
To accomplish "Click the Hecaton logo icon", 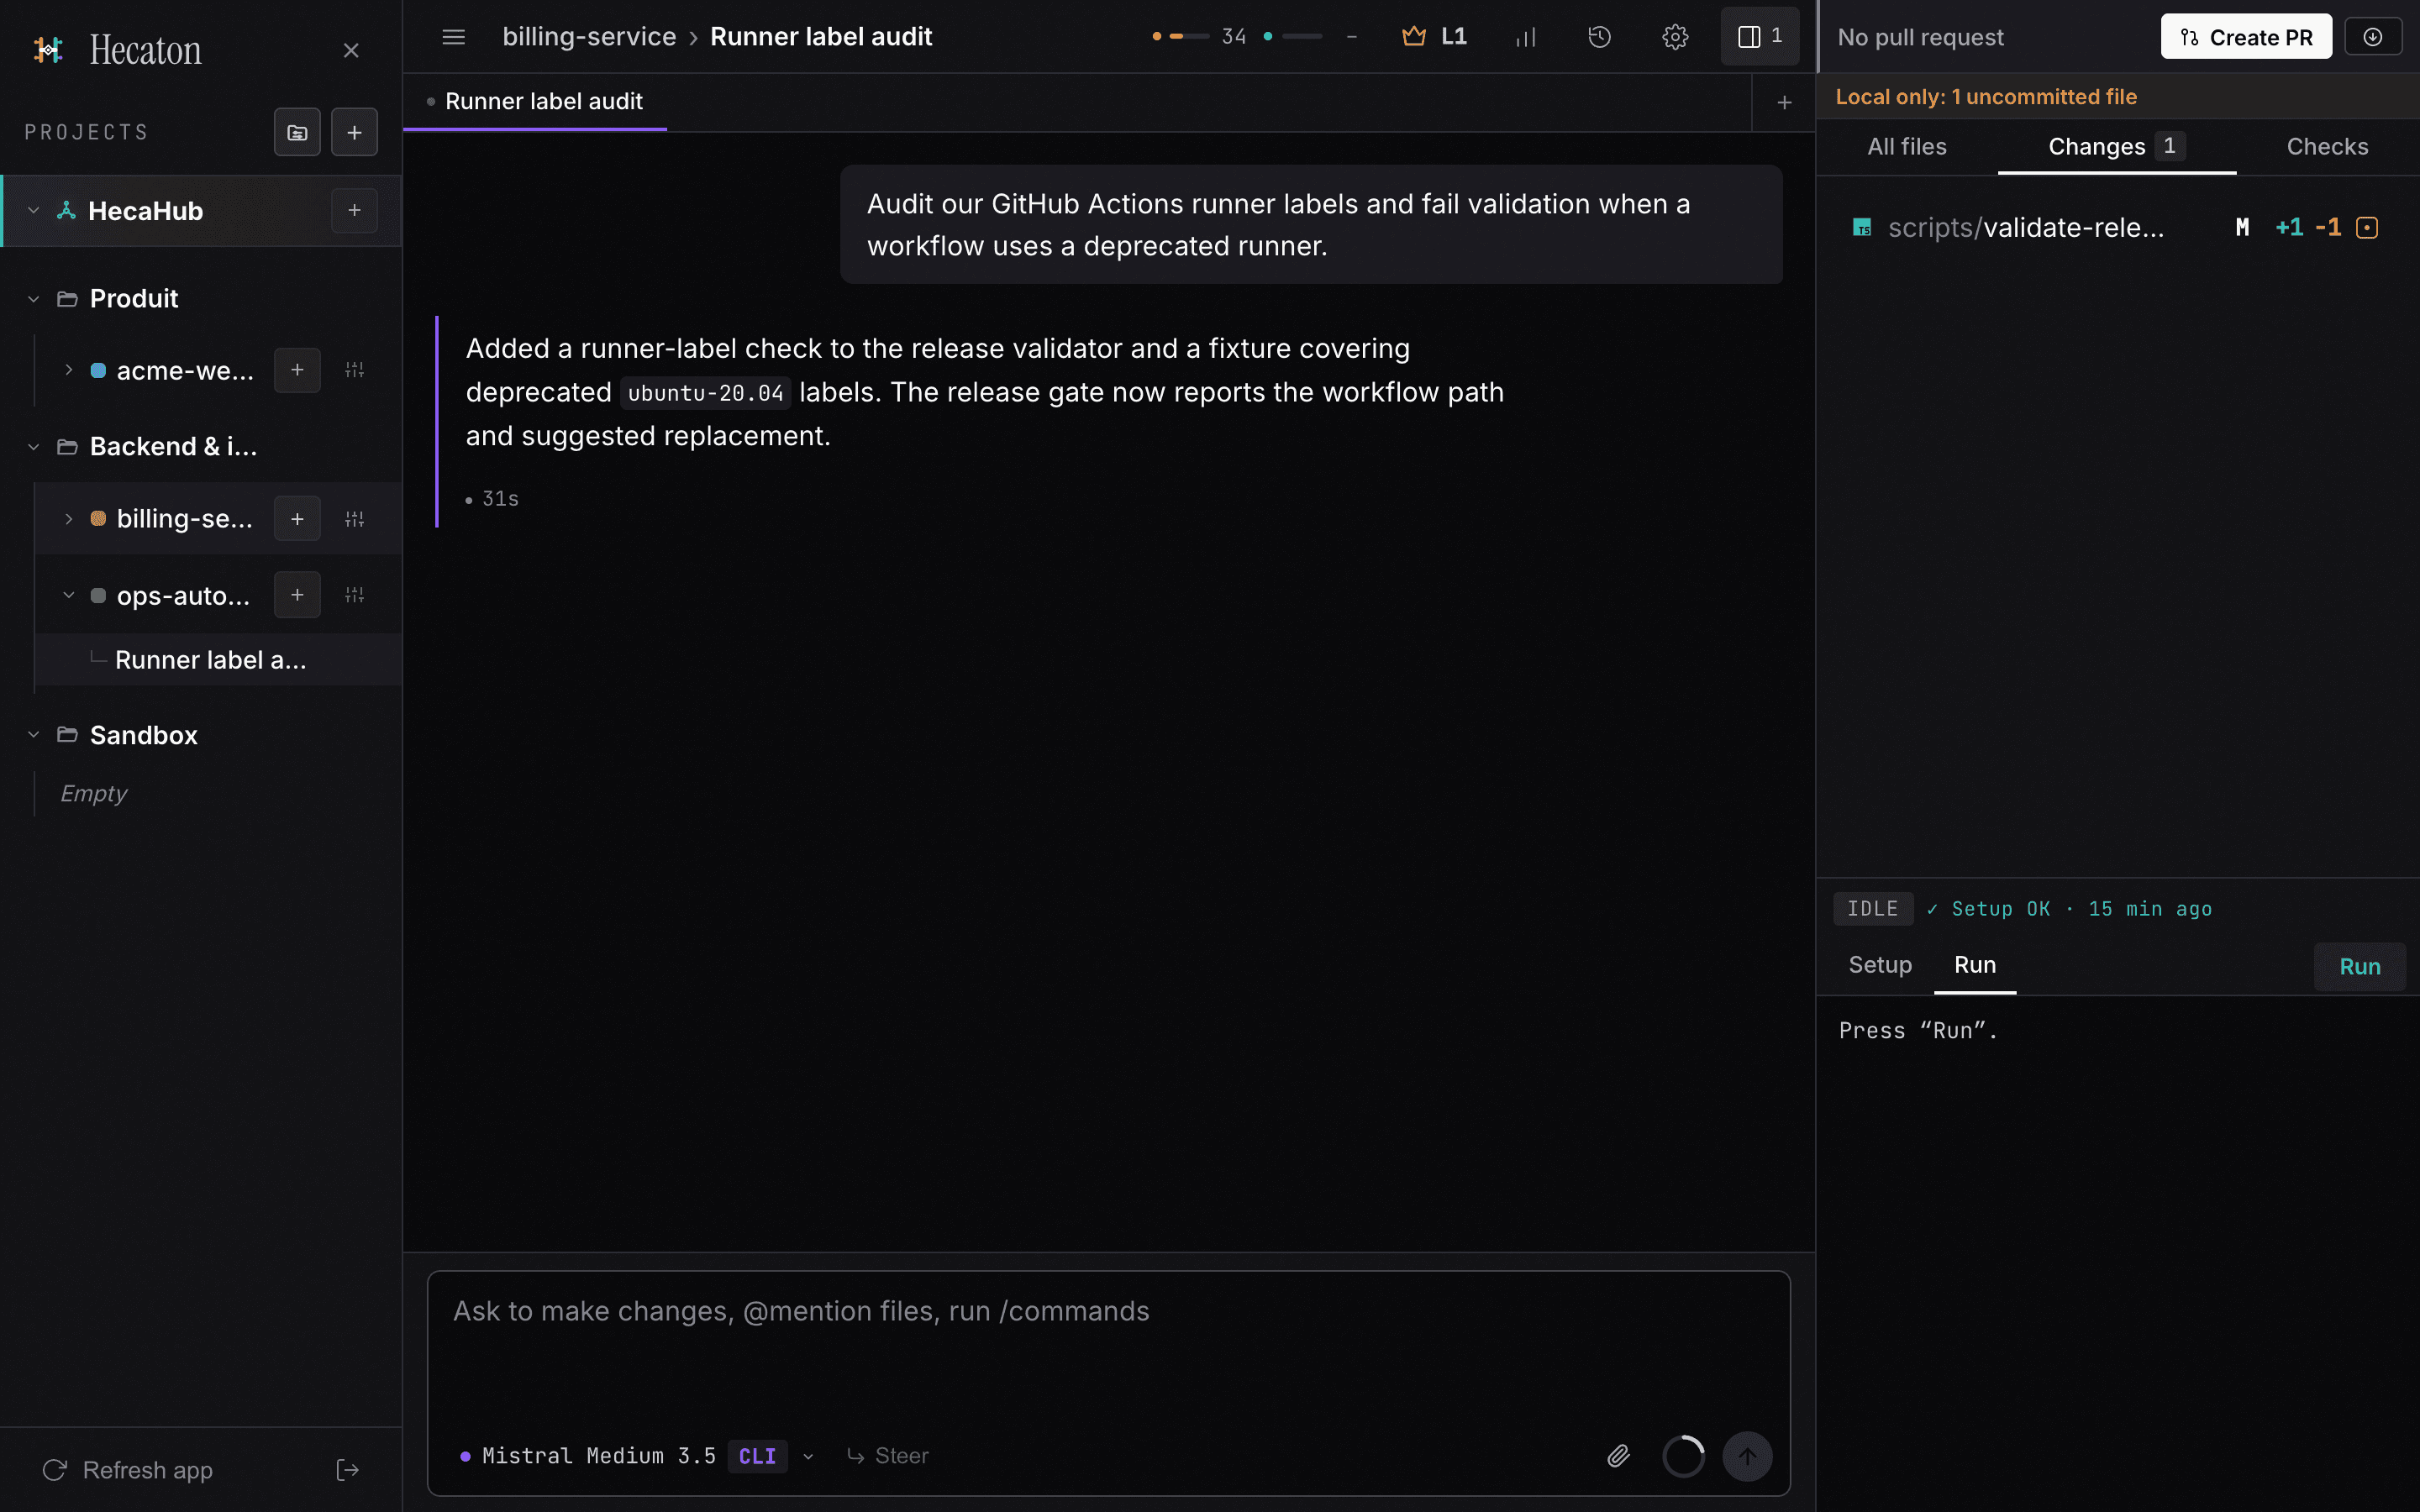I will pos(47,50).
